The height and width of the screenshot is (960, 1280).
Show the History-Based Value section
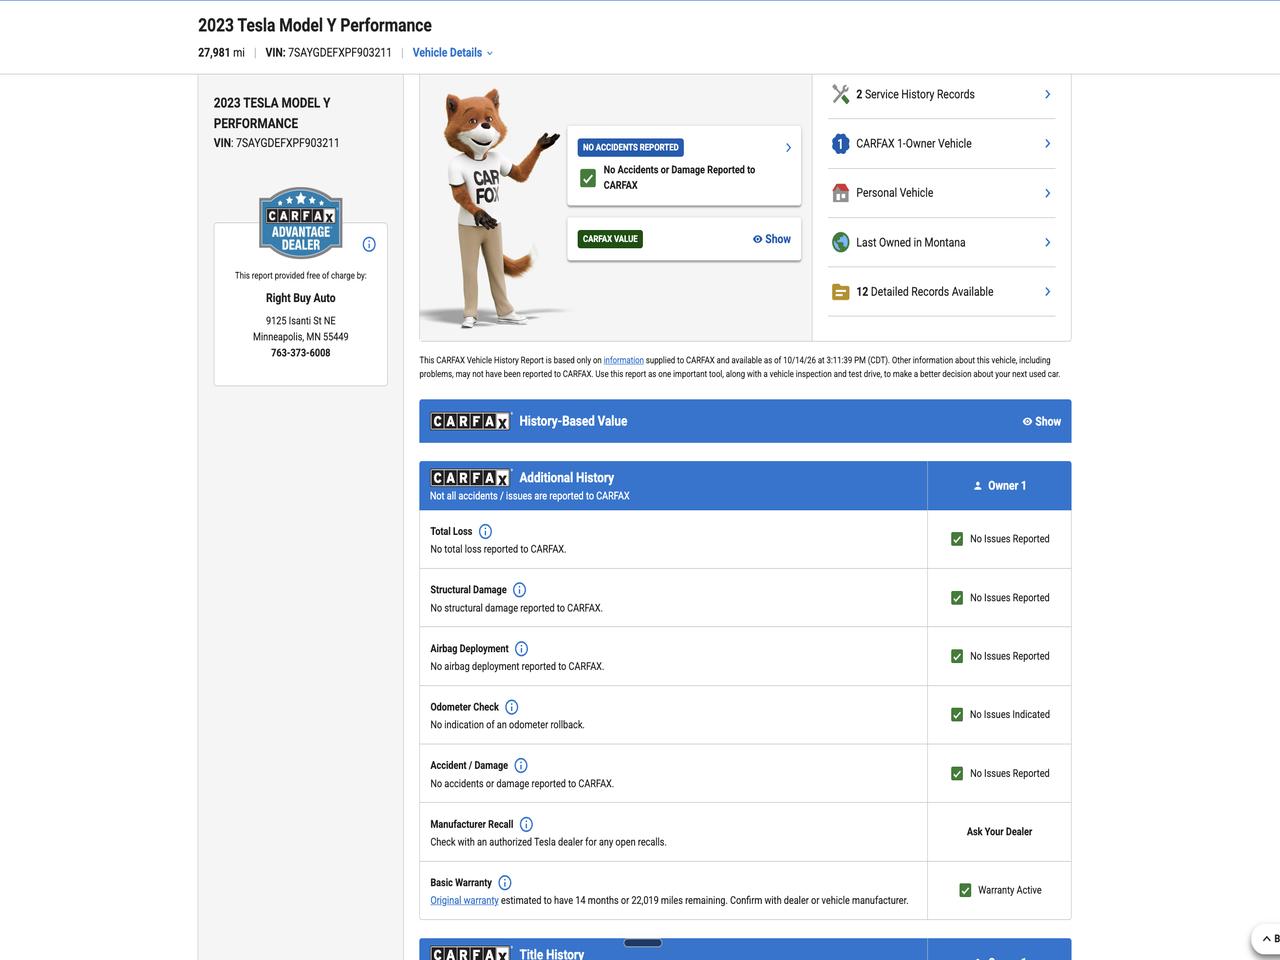(1041, 421)
